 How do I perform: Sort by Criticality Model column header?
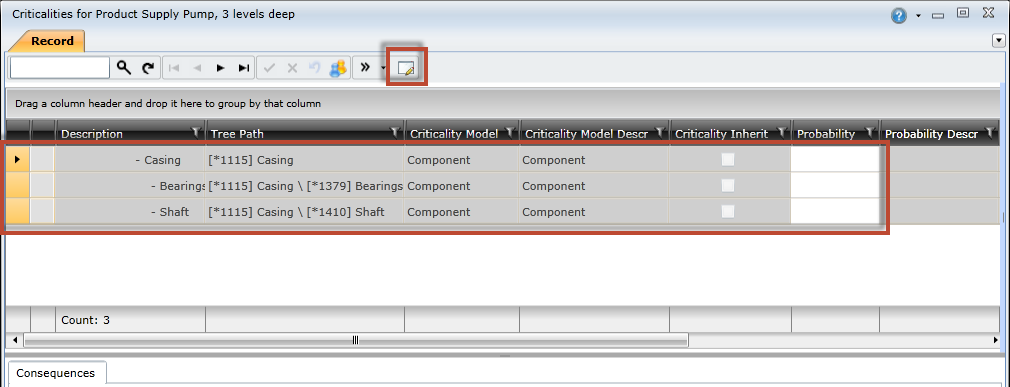click(x=454, y=134)
